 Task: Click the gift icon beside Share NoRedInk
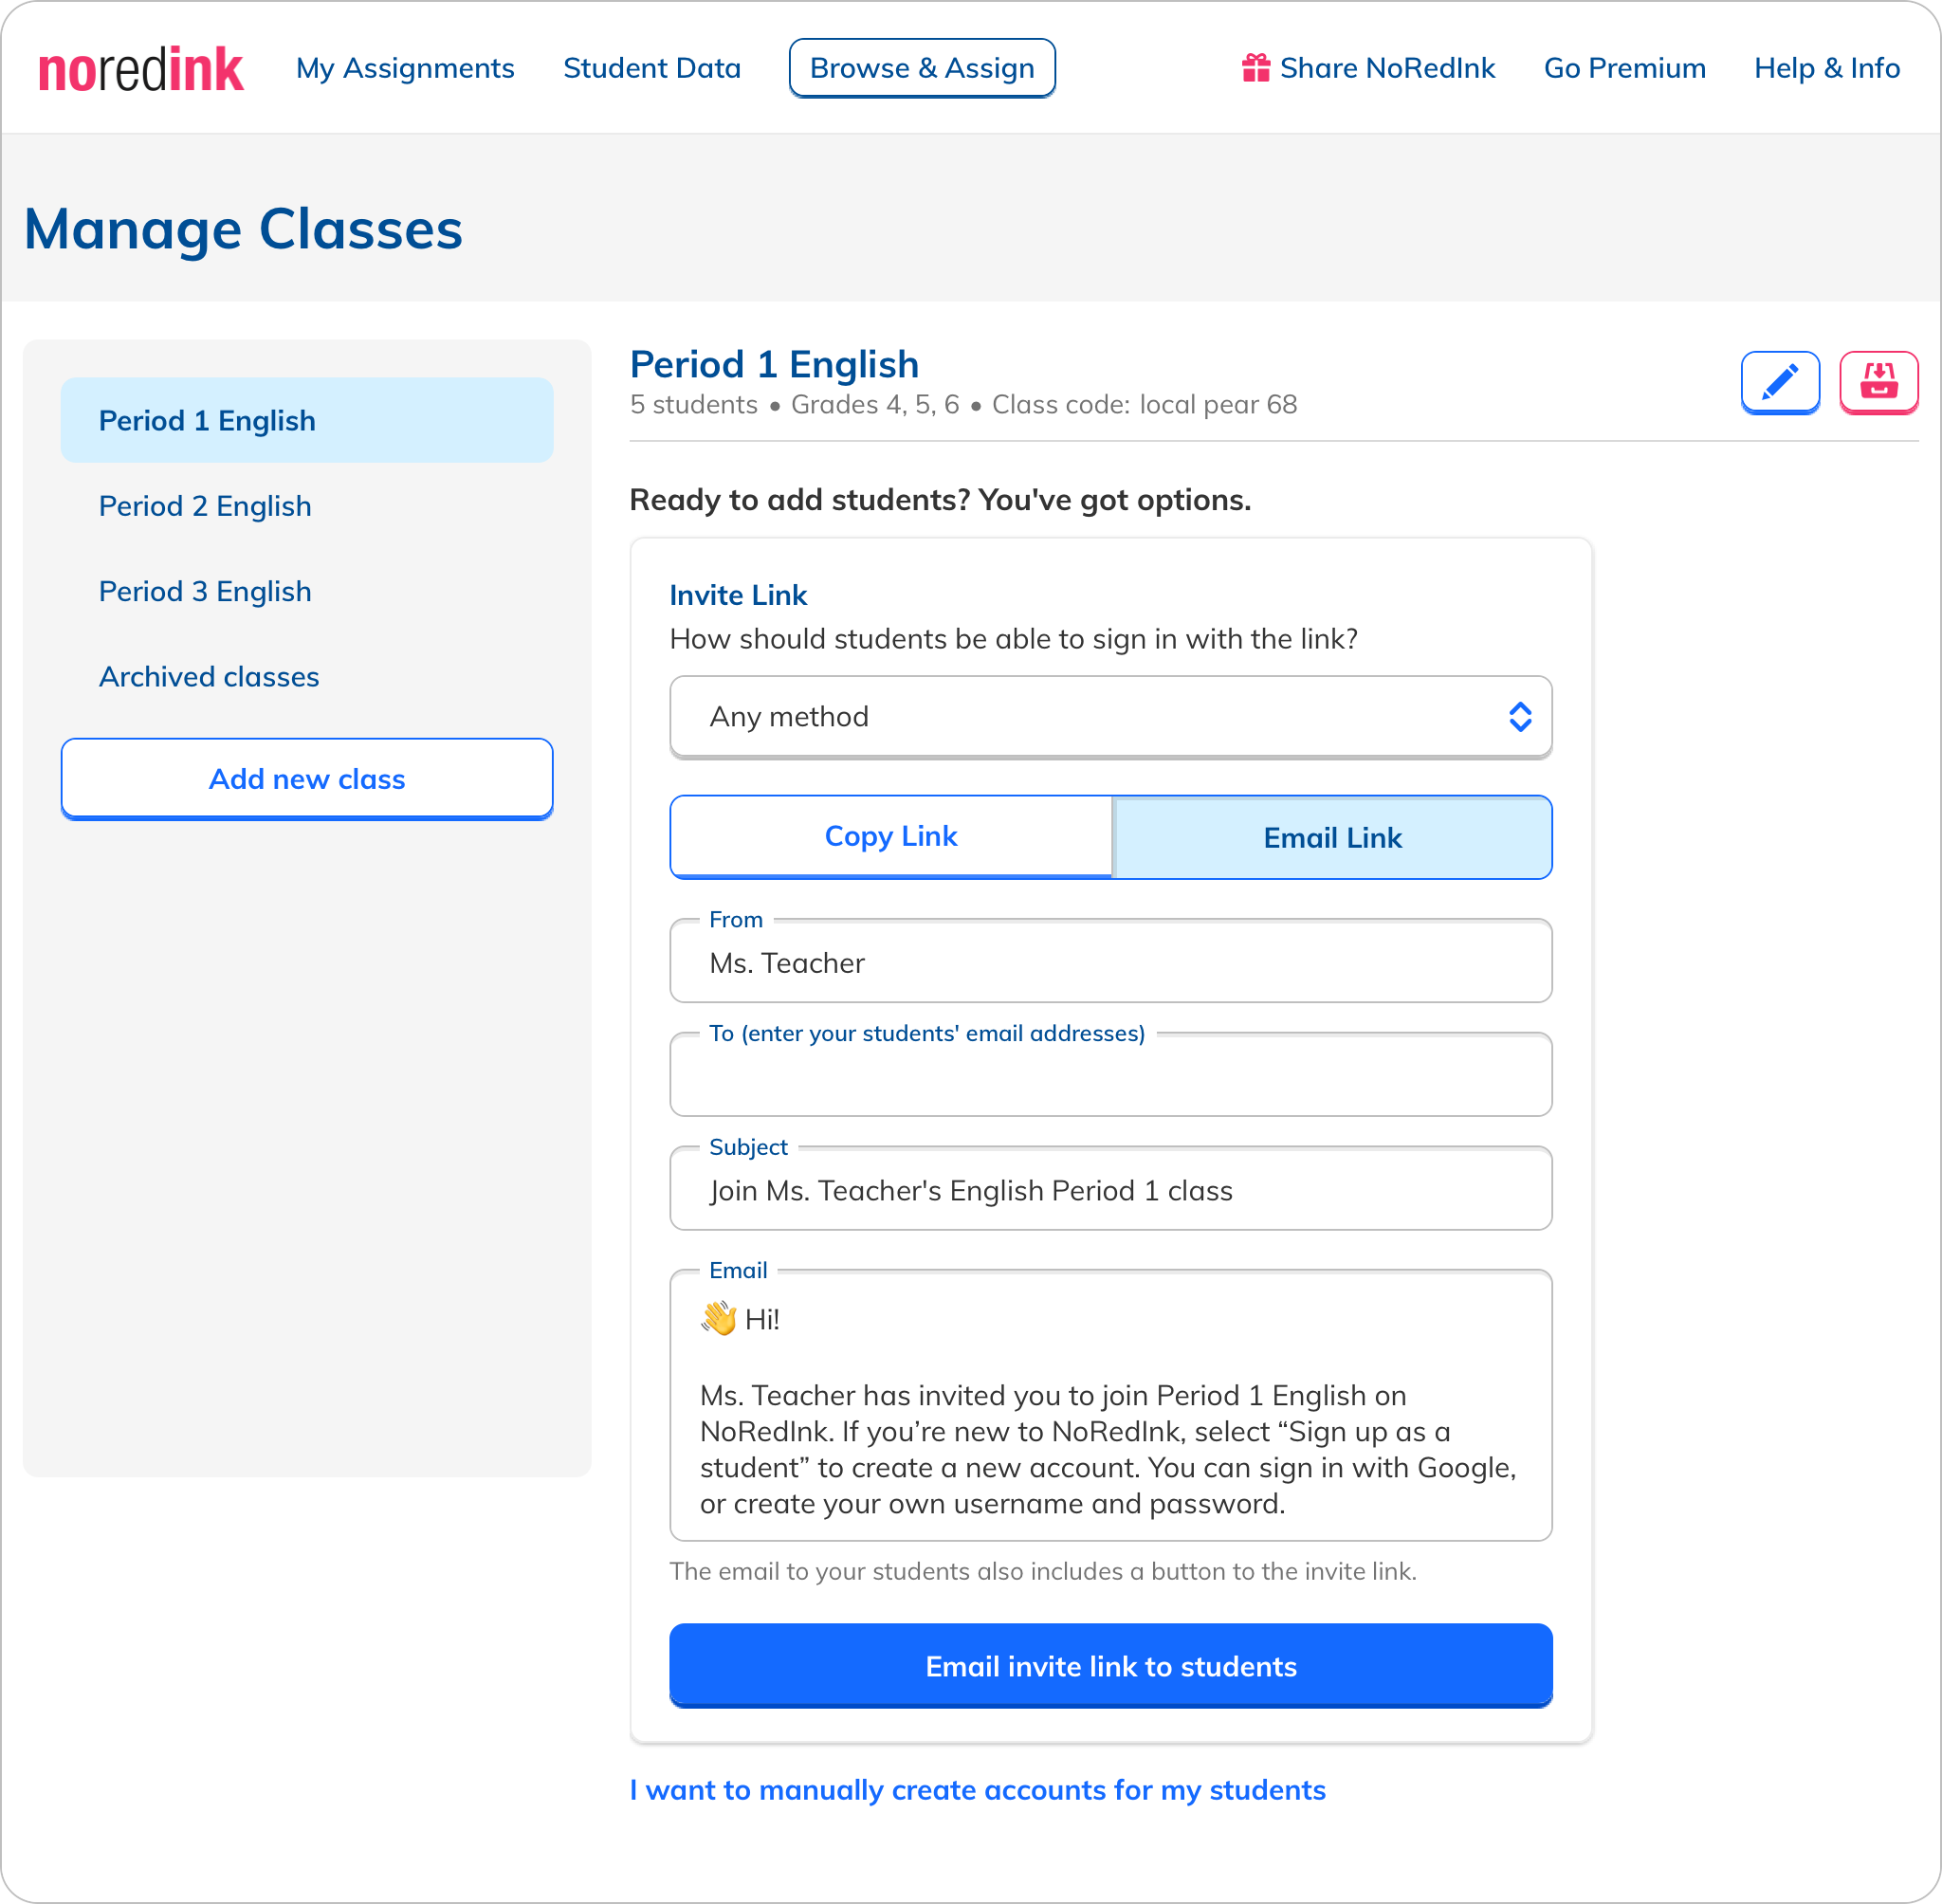click(1255, 68)
